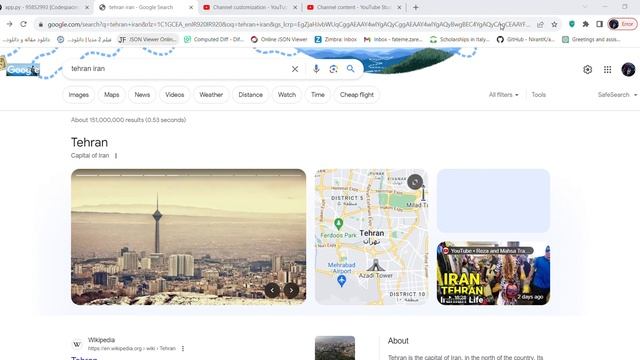Viewport: 640px width, 360px height.
Task: Open a new browser tab
Action: pos(416,7)
